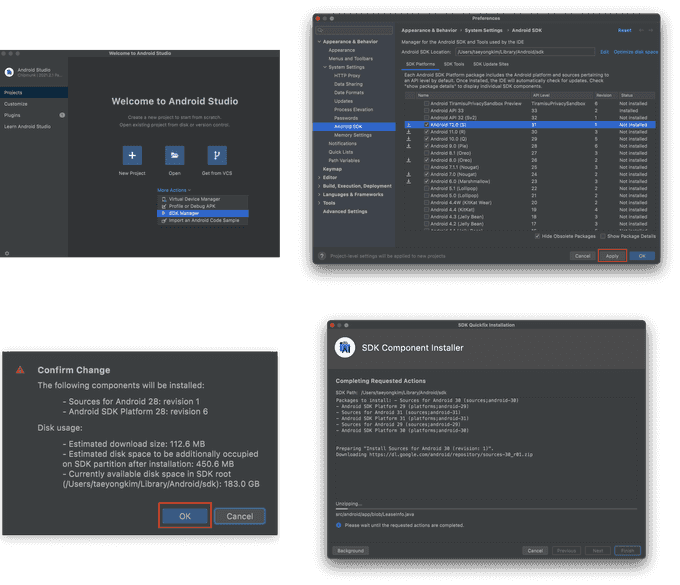Click the search magnifier in Preferences
680x585 pixels.
point(320,30)
